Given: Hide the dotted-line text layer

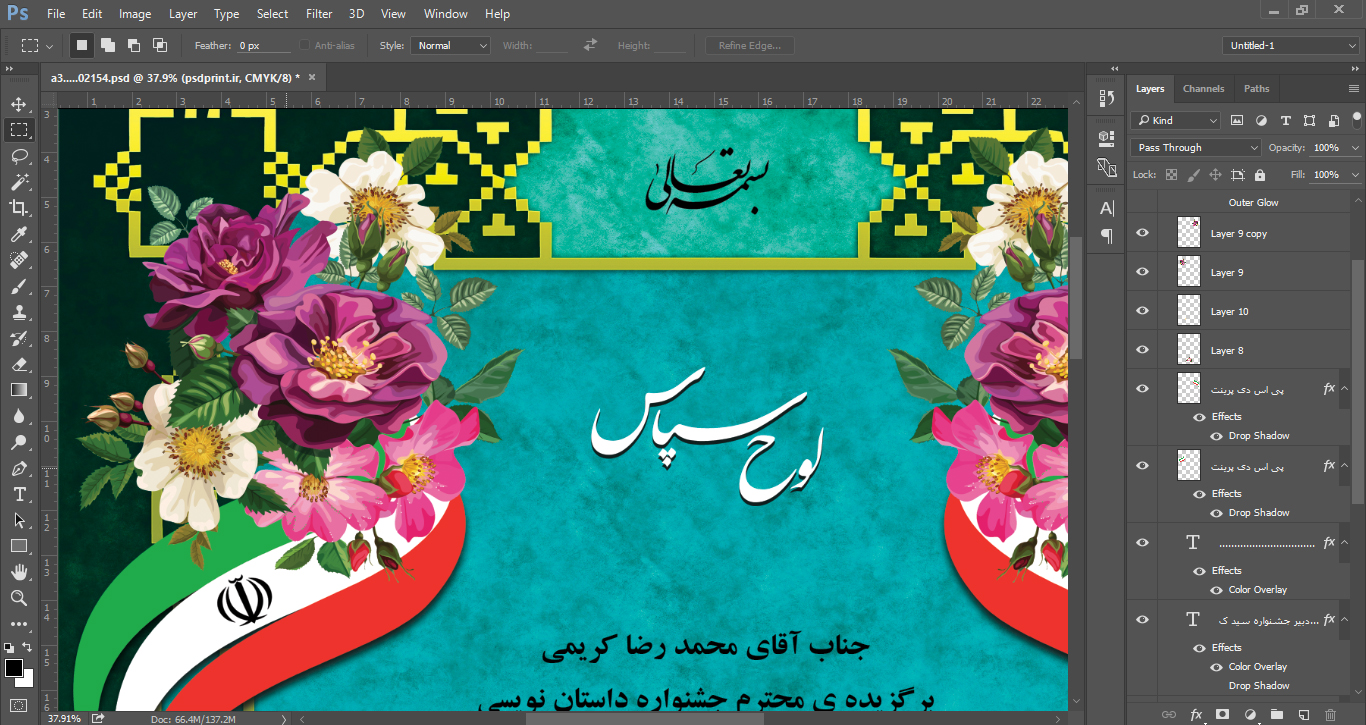Looking at the screenshot, I should click(1143, 542).
